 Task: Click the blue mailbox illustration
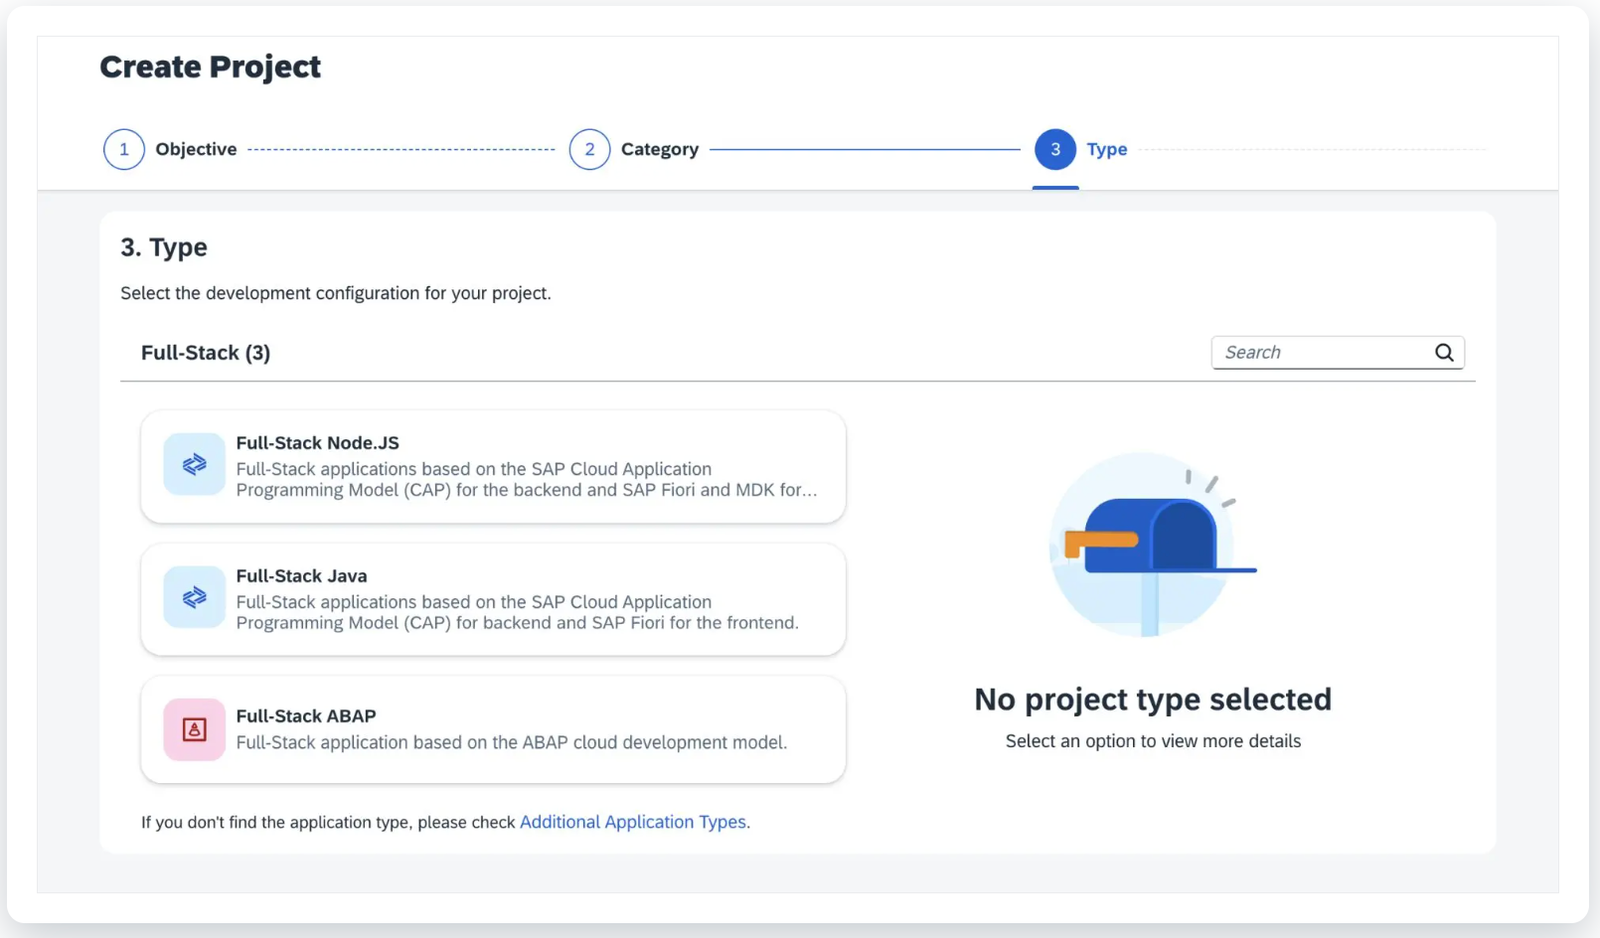click(1152, 543)
